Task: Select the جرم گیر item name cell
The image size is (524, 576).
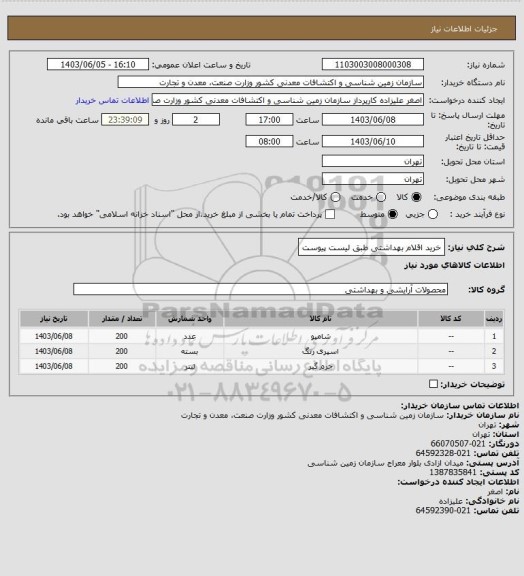Action: (320, 366)
